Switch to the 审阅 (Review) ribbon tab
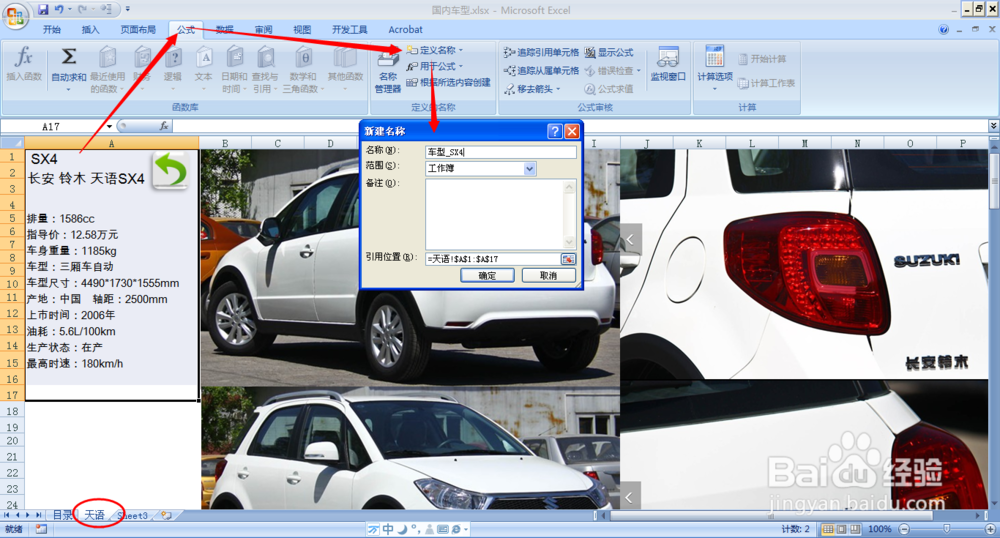1000x538 pixels. point(263,29)
